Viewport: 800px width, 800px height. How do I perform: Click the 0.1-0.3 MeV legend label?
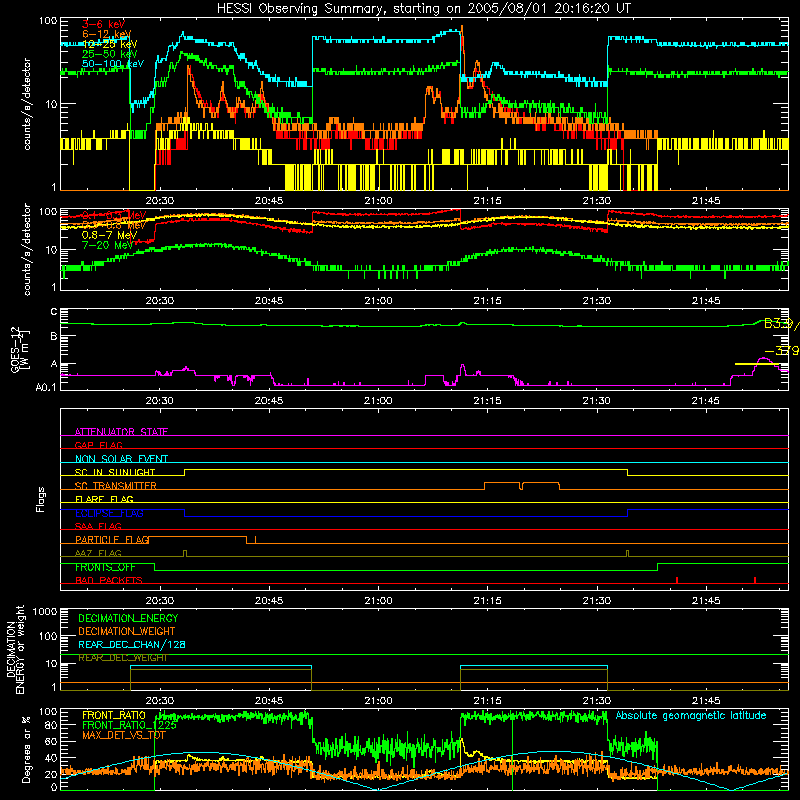click(114, 215)
